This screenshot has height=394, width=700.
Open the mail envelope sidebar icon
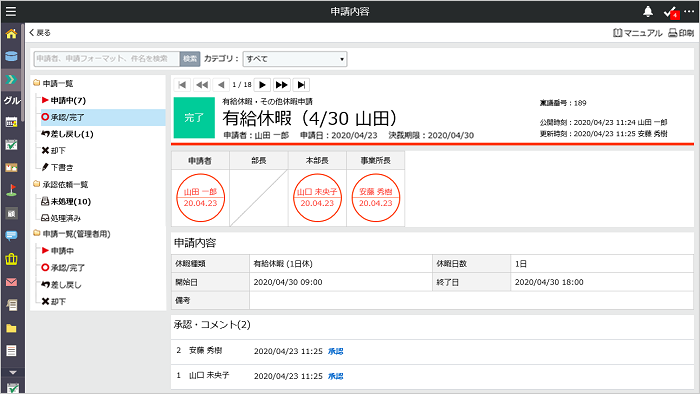pos(11,282)
